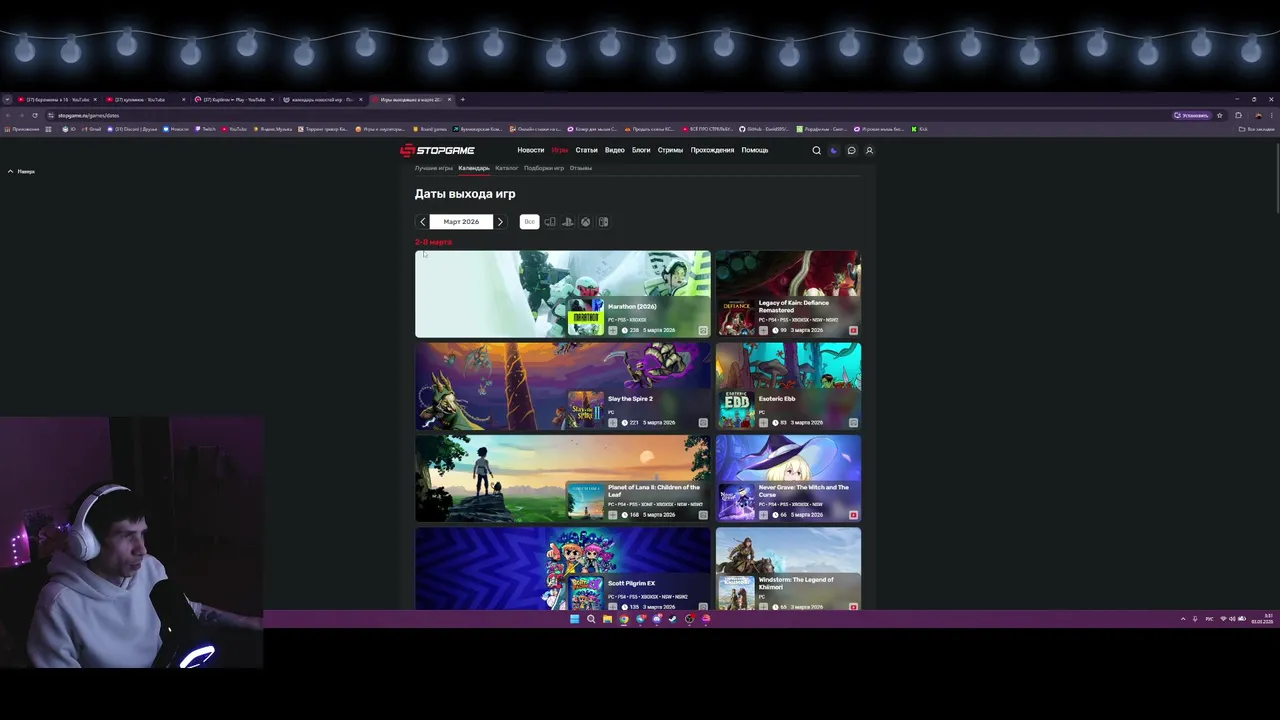Click the Scott Pilgrim EX cover thumbnail
Image resolution: width=1280 pixels, height=720 pixels.
586,592
